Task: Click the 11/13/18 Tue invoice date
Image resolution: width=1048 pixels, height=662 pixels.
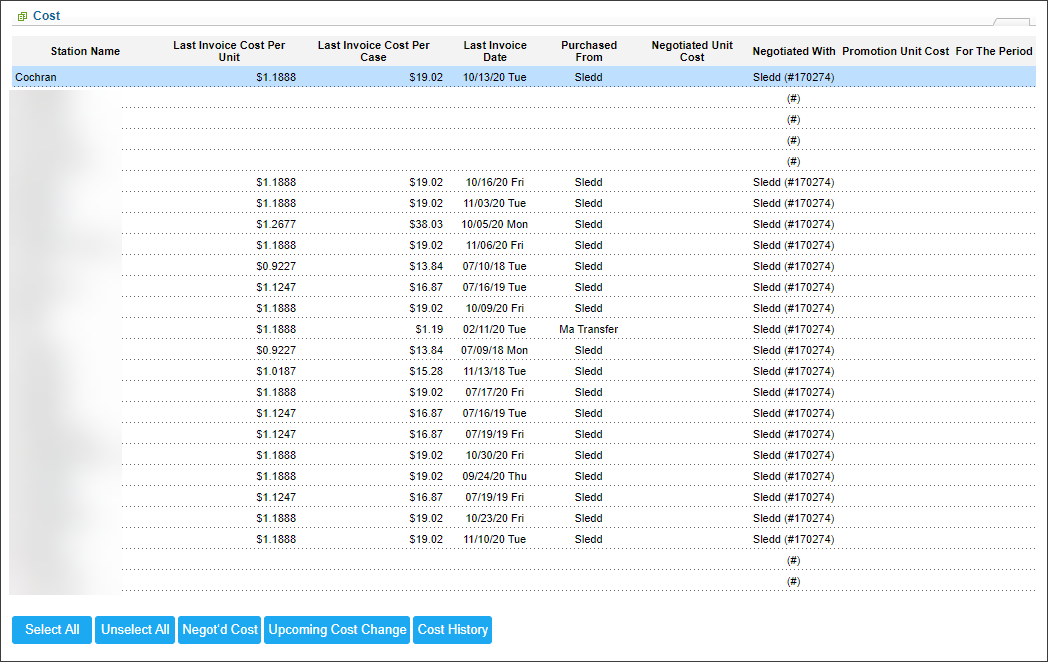Action: [x=495, y=371]
